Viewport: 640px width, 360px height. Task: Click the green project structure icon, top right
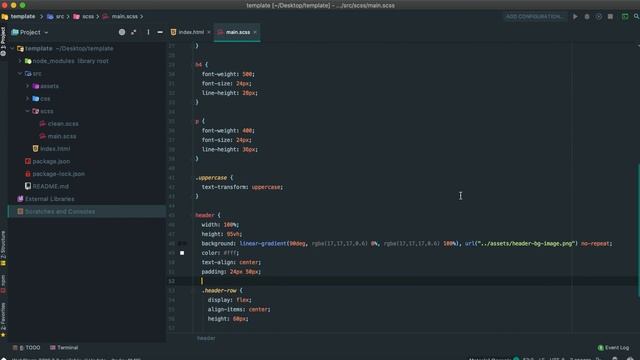[625, 17]
